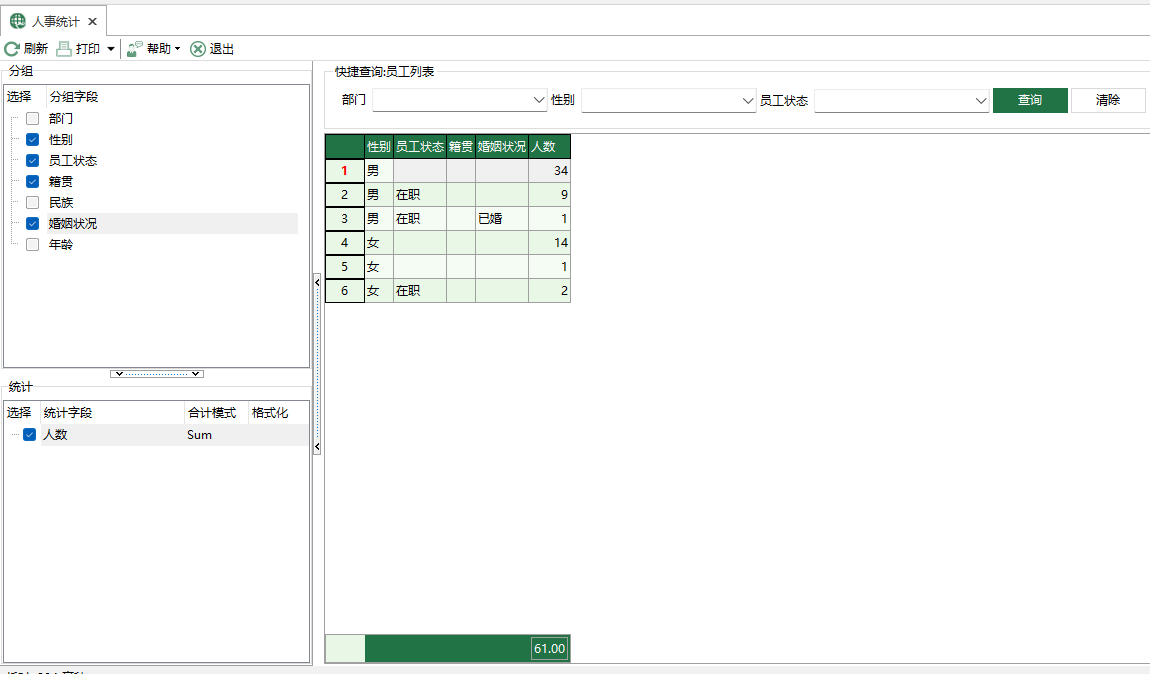Click the 刷新 refresh icon
This screenshot has height=674, width=1150.
tap(12, 49)
